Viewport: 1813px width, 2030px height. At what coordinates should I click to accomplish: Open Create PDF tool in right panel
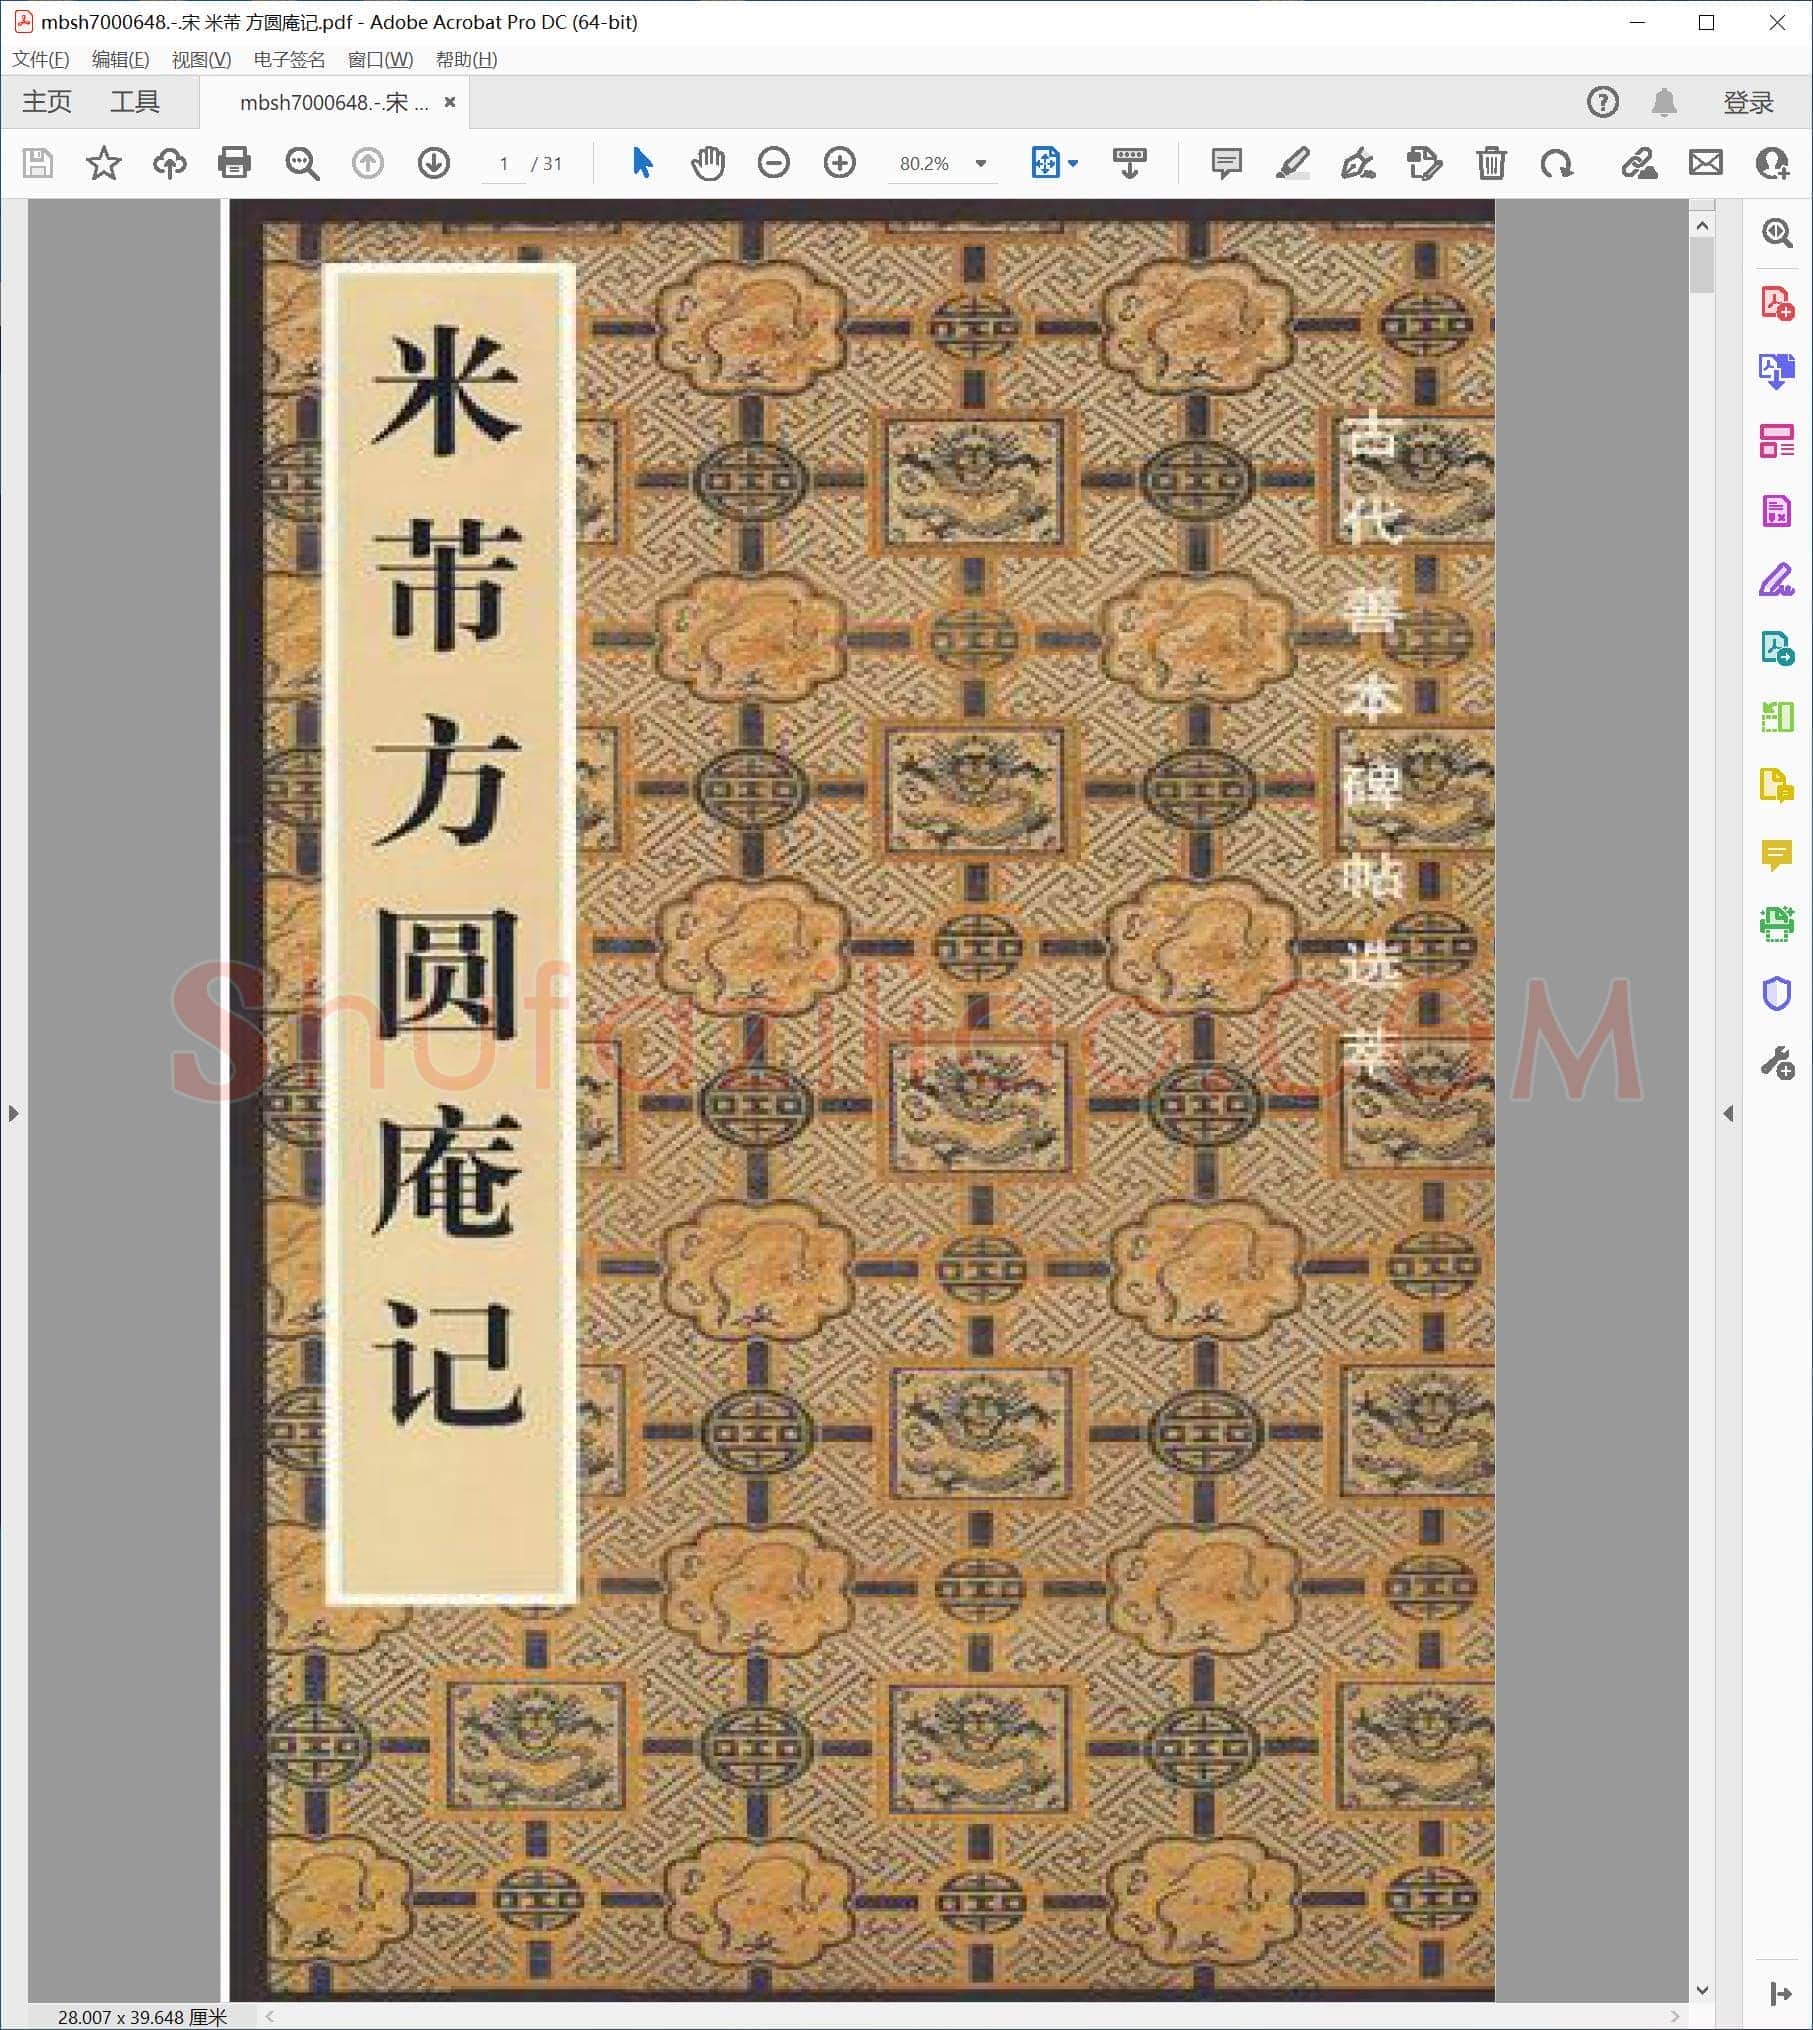(x=1777, y=302)
